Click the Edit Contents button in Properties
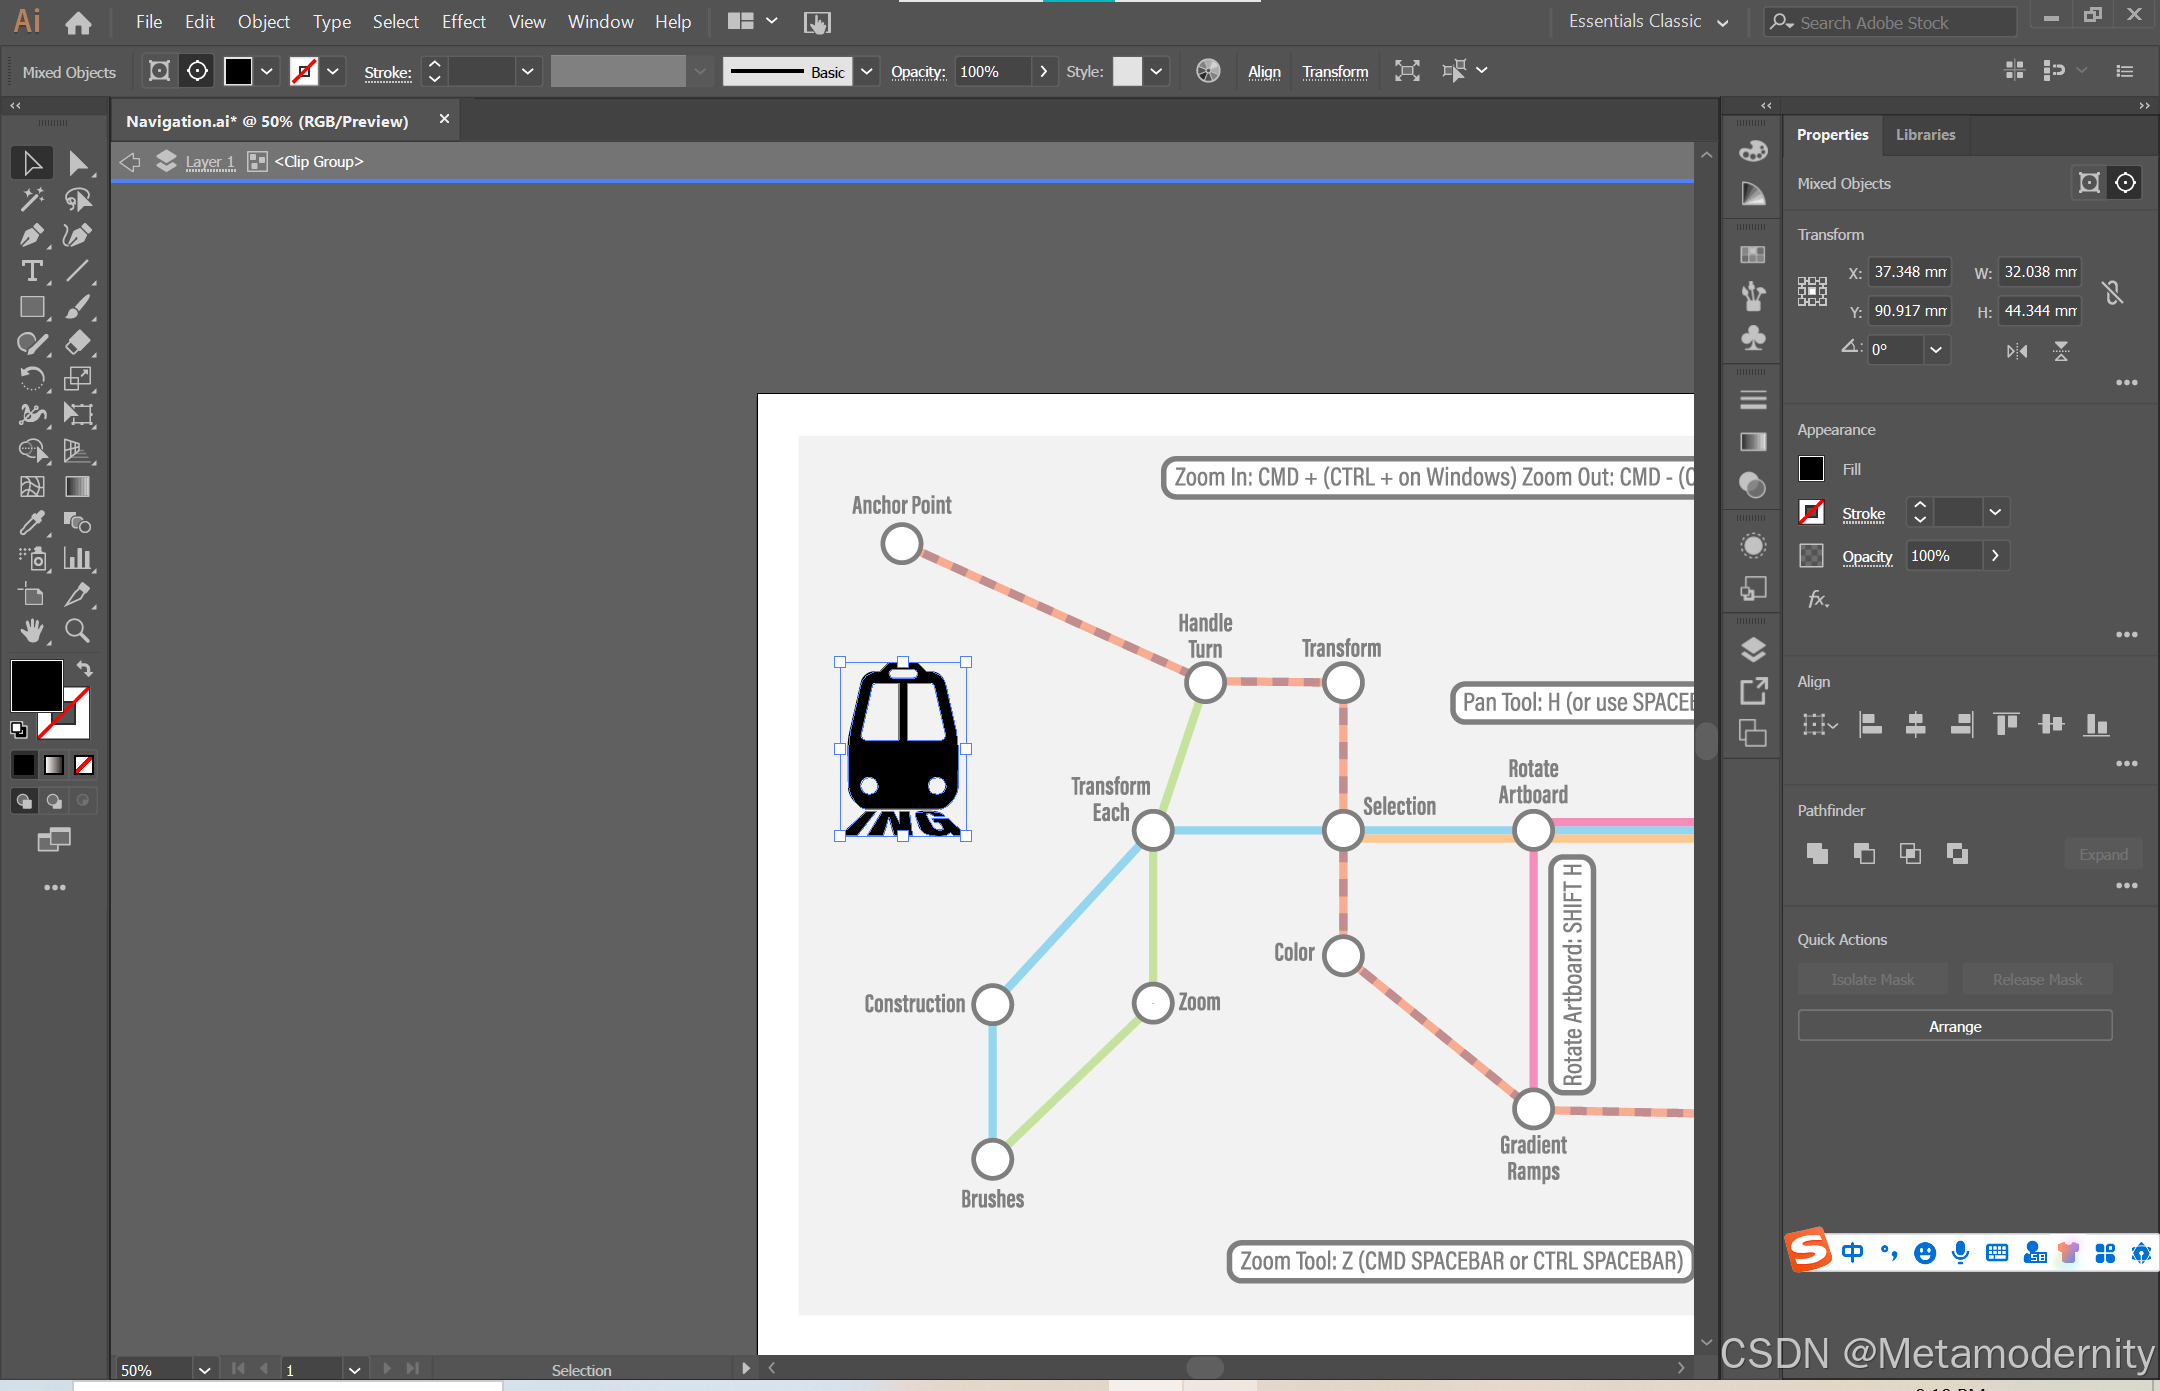The height and width of the screenshot is (1391, 2160). (2125, 183)
